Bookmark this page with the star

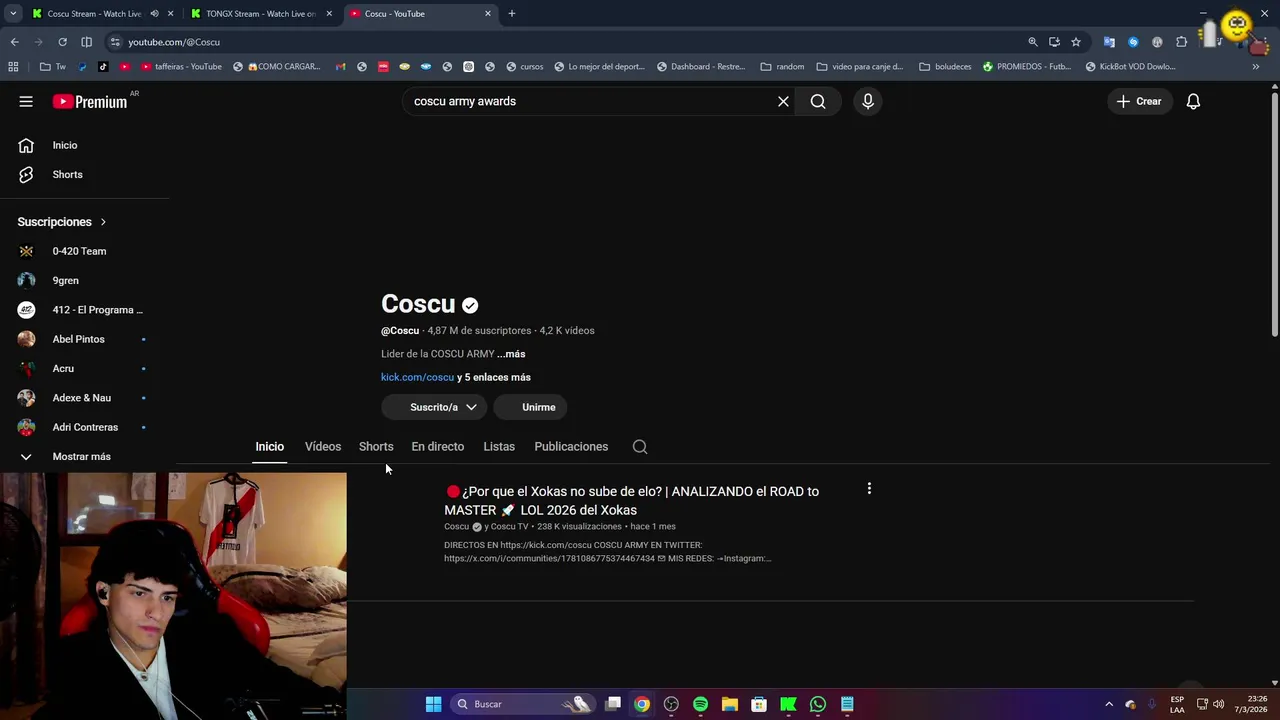[1076, 42]
